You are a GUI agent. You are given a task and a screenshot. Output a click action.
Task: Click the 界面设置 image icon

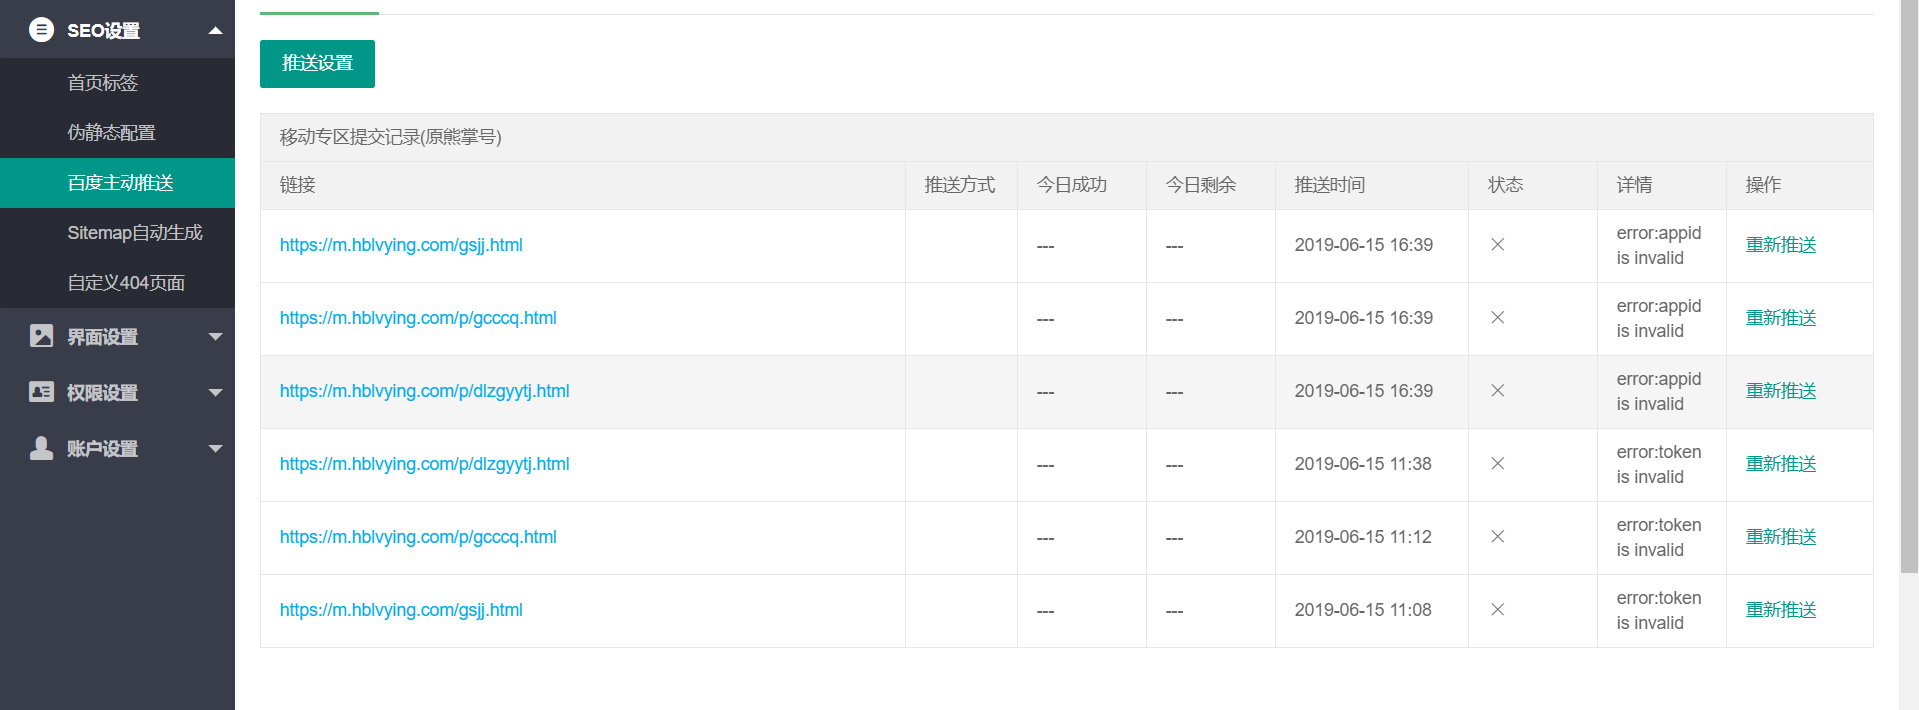coord(41,336)
